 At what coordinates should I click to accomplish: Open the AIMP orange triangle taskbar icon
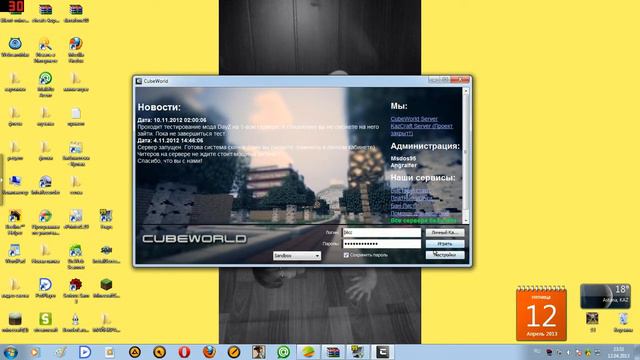point(135,352)
